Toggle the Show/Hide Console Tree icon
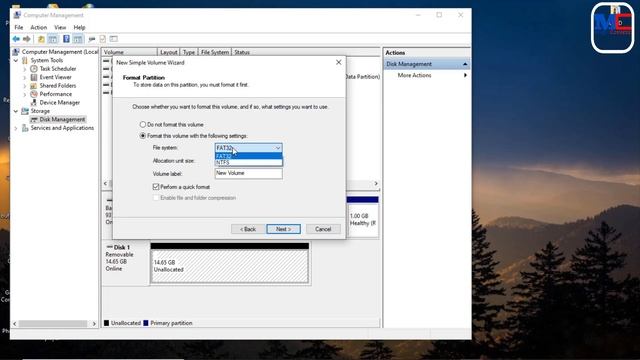The height and width of the screenshot is (360, 640). [x=53, y=39]
